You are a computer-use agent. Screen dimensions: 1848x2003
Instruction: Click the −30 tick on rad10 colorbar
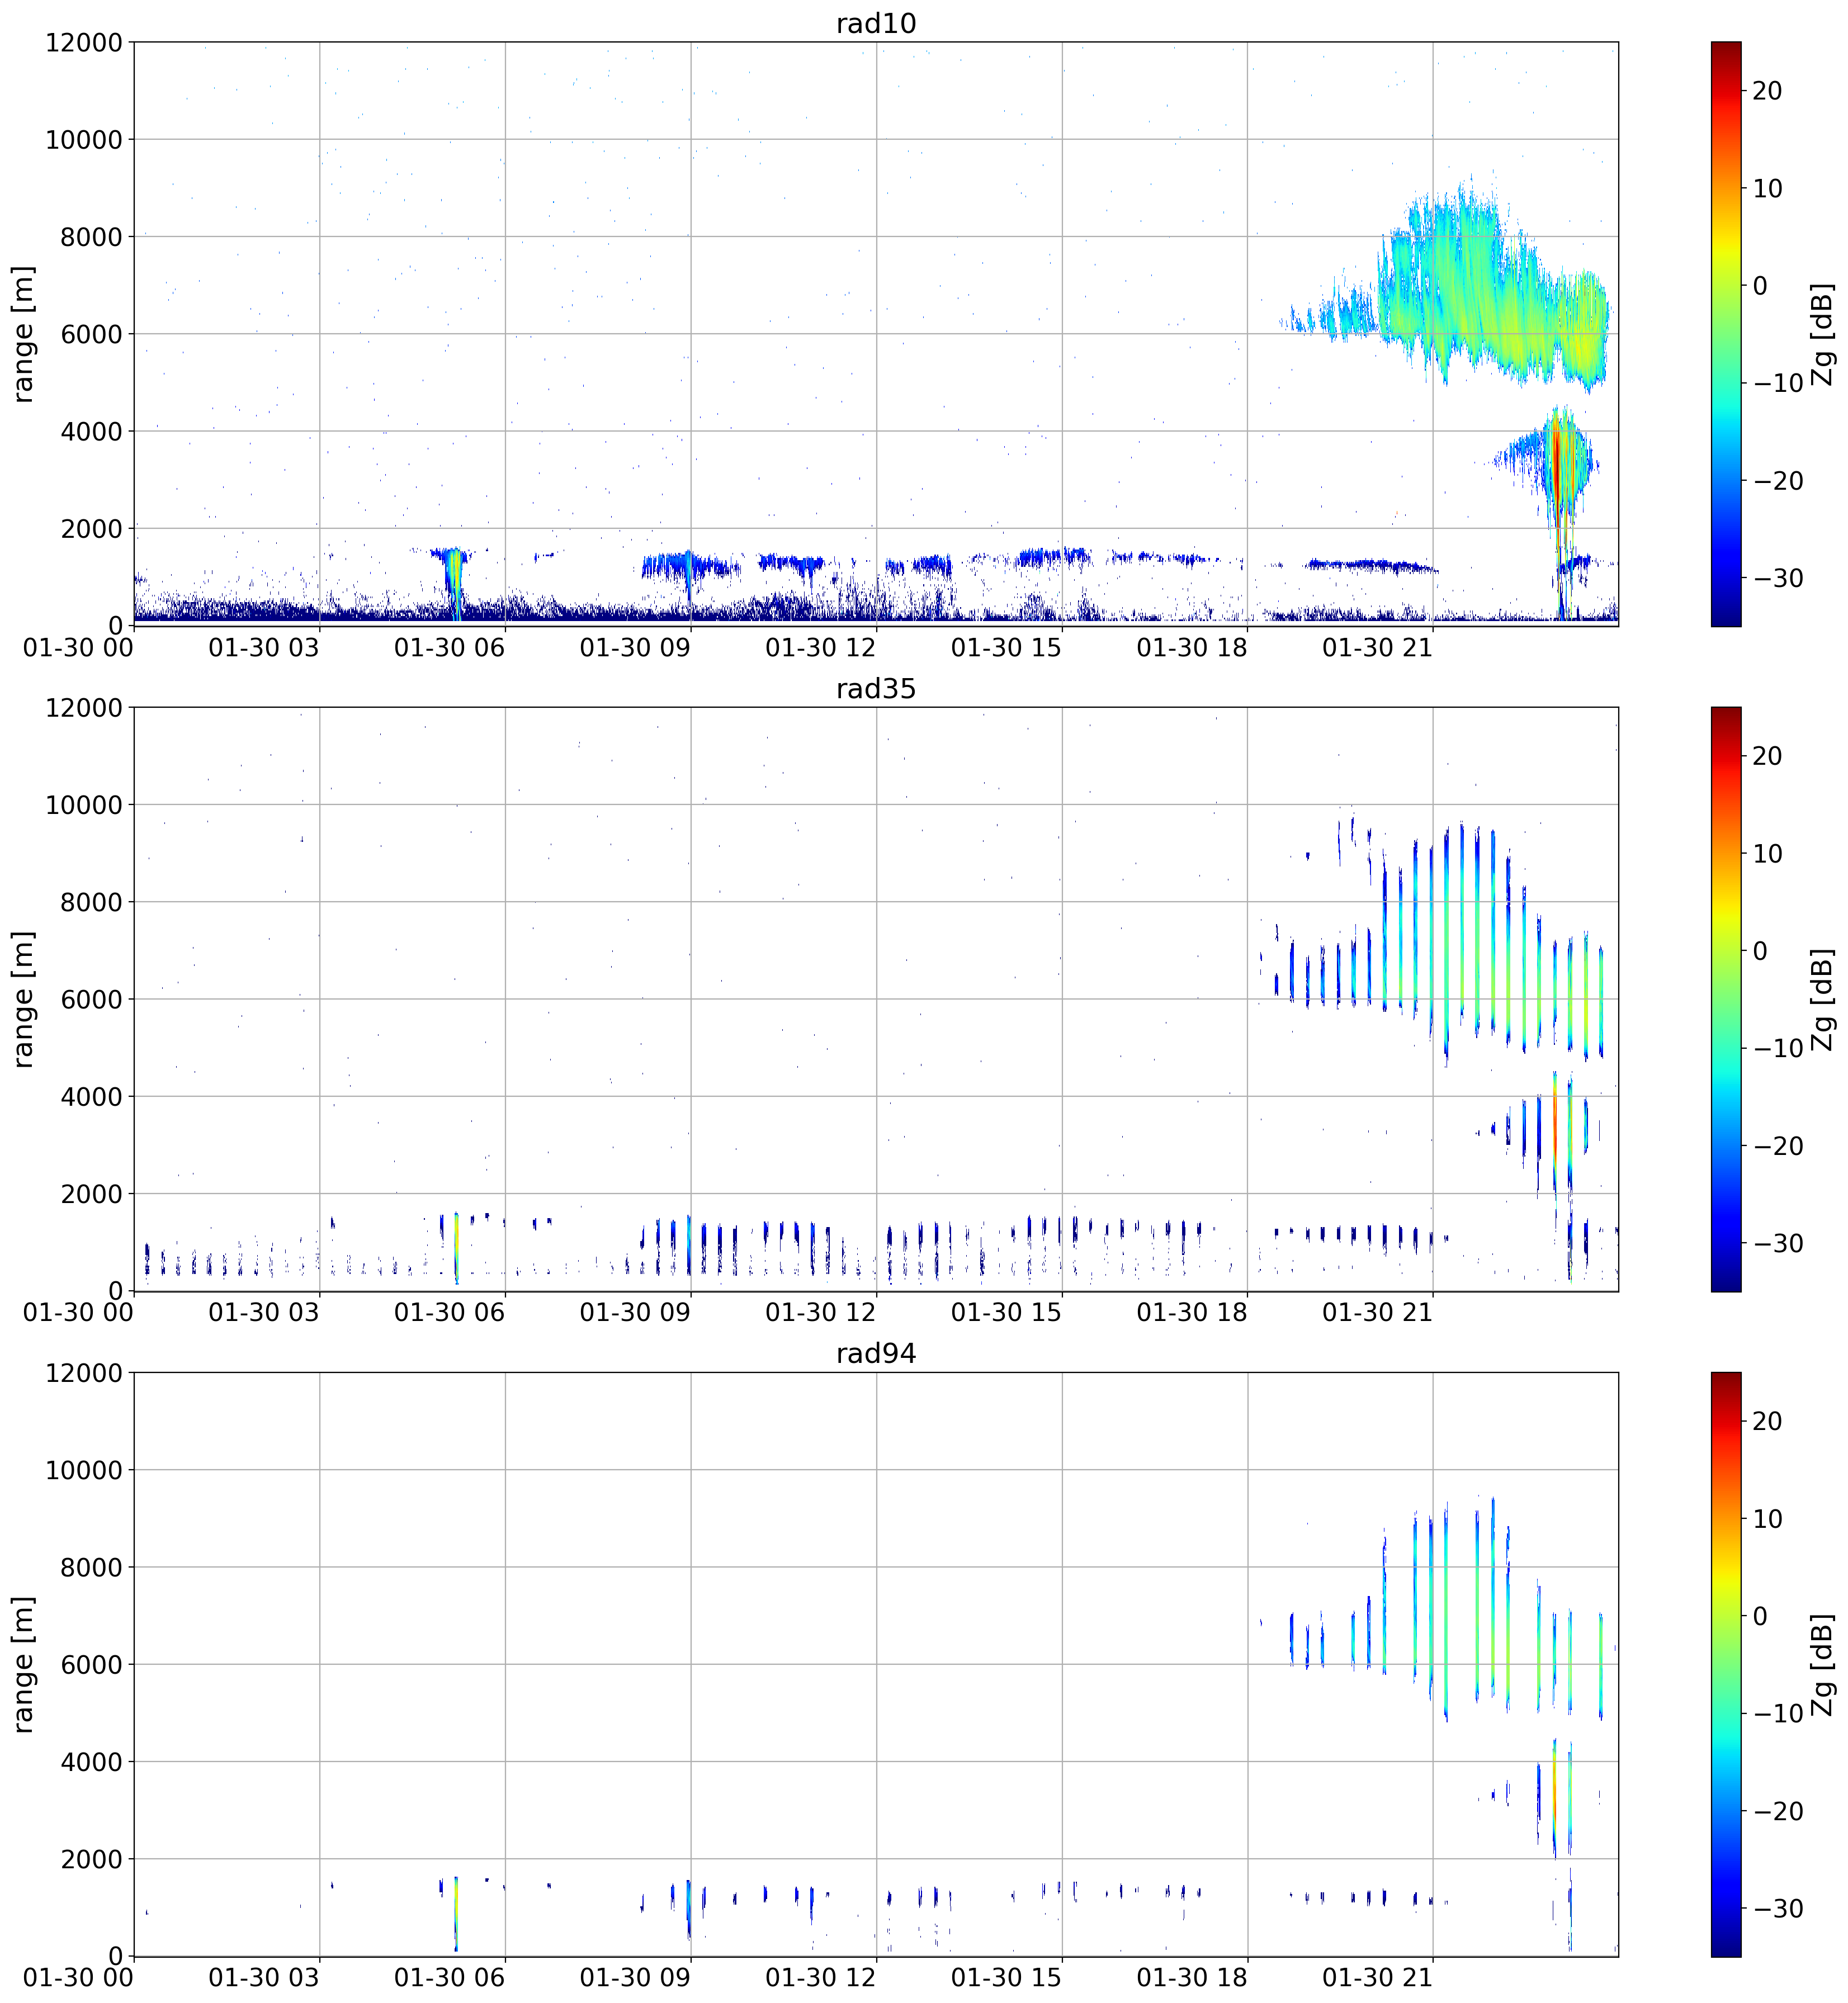point(1778,578)
